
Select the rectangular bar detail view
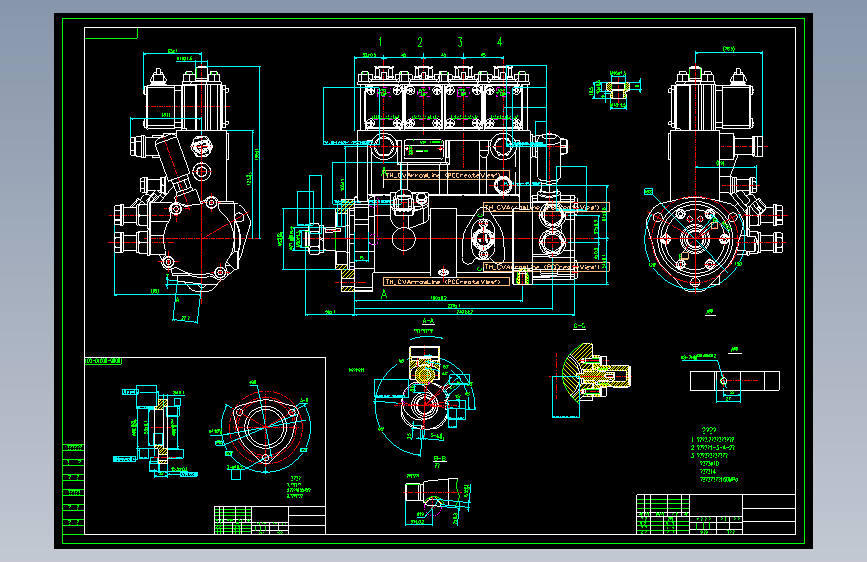coord(734,381)
